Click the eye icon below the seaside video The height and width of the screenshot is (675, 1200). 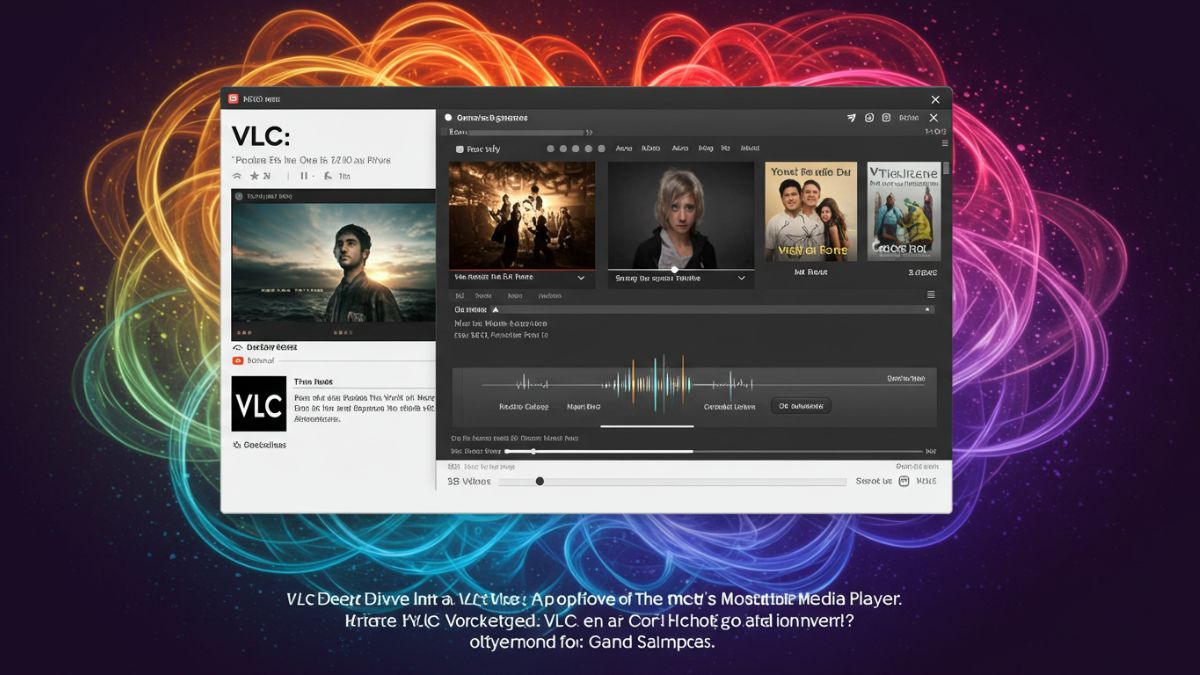(237, 346)
